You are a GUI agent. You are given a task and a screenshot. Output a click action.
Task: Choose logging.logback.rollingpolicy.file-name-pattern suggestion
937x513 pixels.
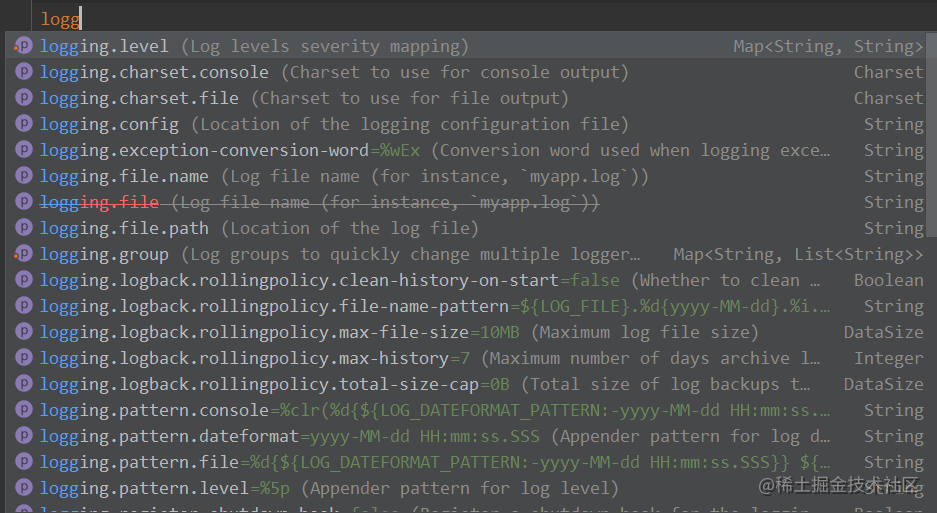pos(466,306)
